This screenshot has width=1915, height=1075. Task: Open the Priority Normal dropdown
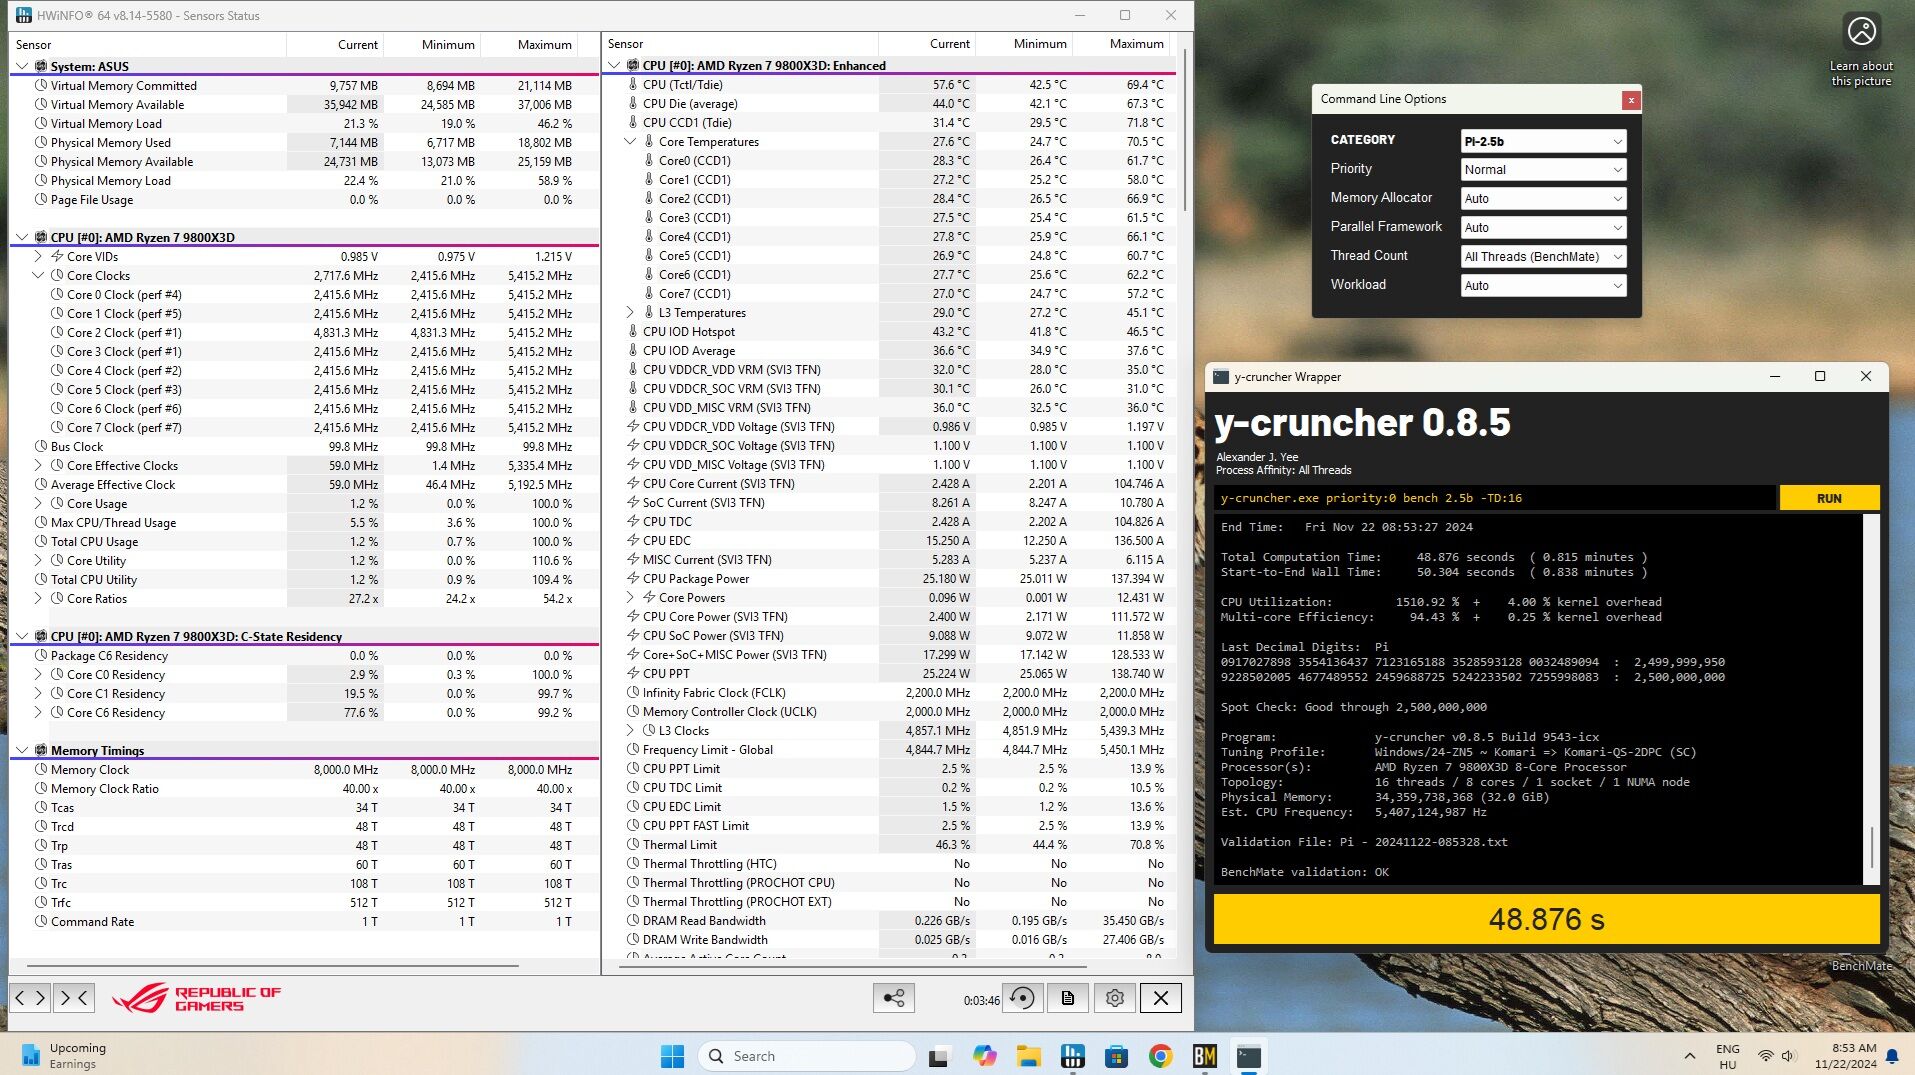click(1543, 170)
